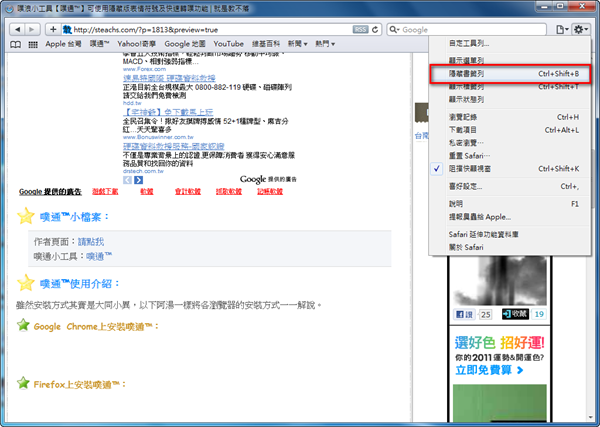Go back with the Back arrow
The width and height of the screenshot is (600, 427).
[x=17, y=29]
